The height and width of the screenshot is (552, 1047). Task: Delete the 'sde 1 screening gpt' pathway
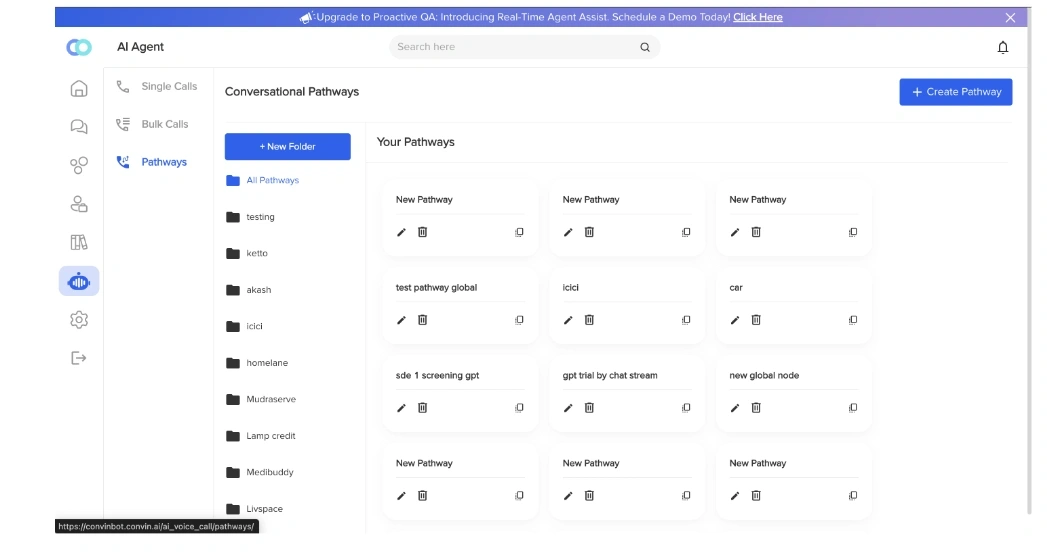click(x=423, y=408)
